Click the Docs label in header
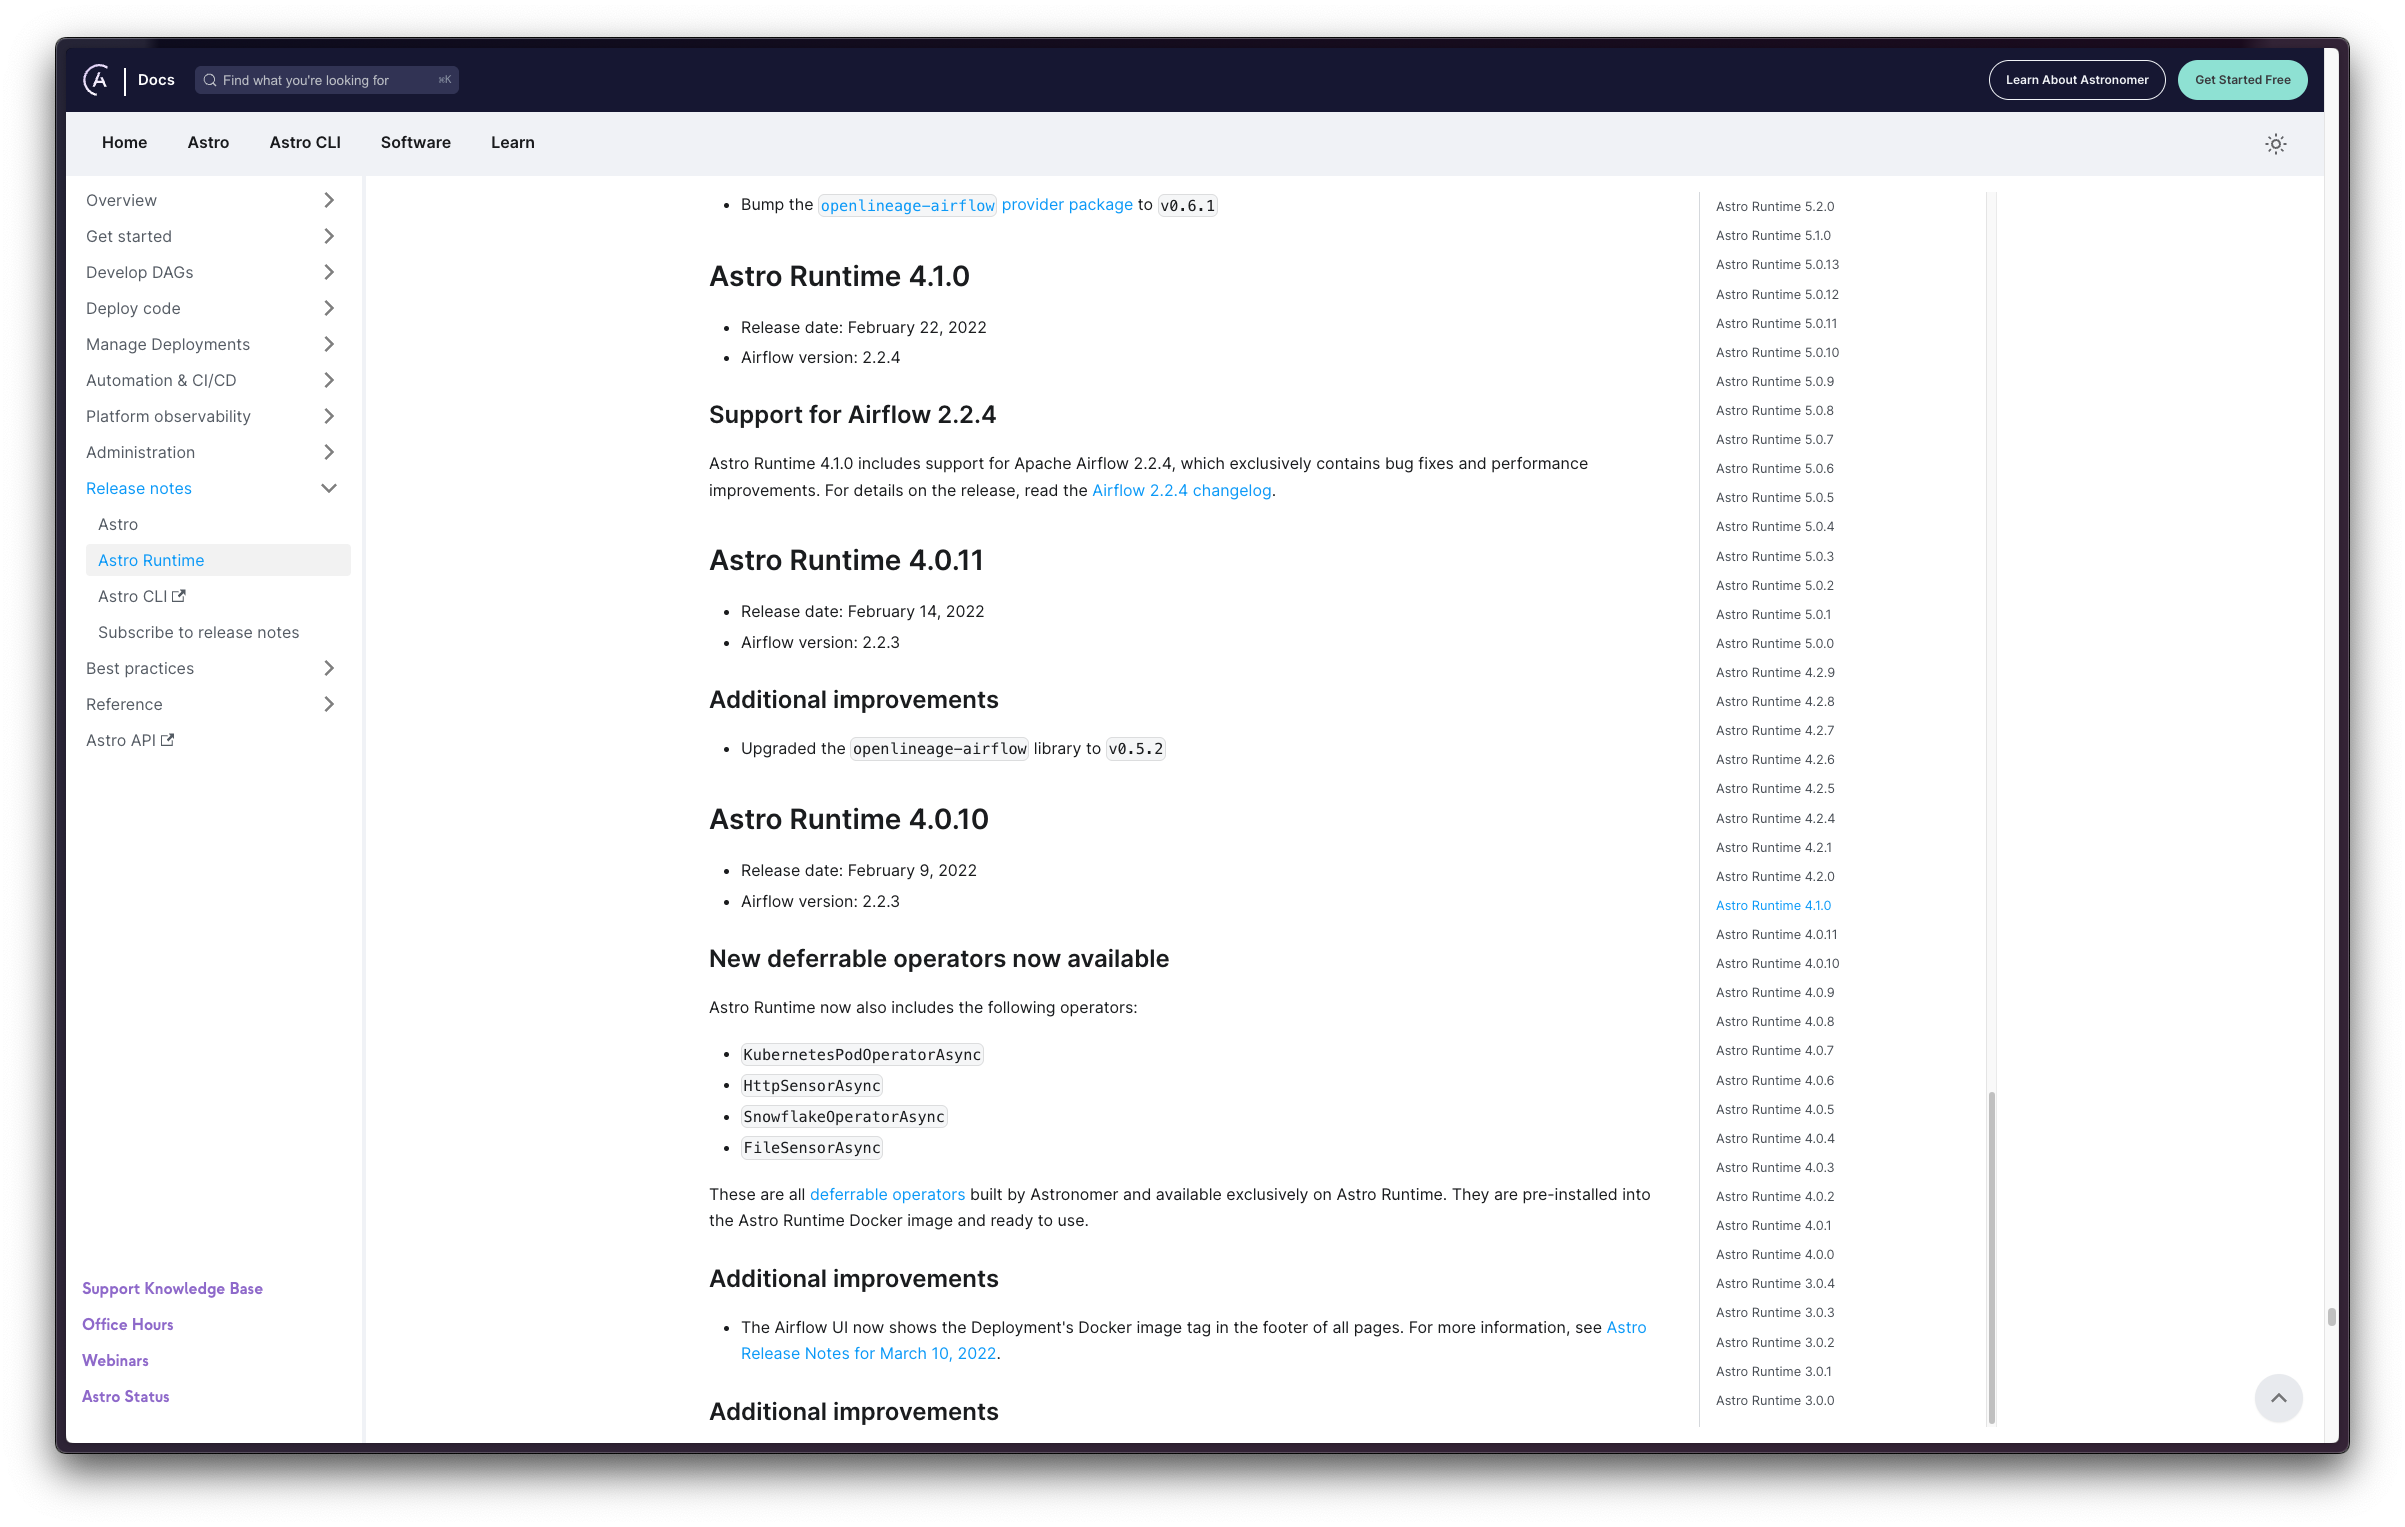The image size is (2405, 1527). [156, 80]
